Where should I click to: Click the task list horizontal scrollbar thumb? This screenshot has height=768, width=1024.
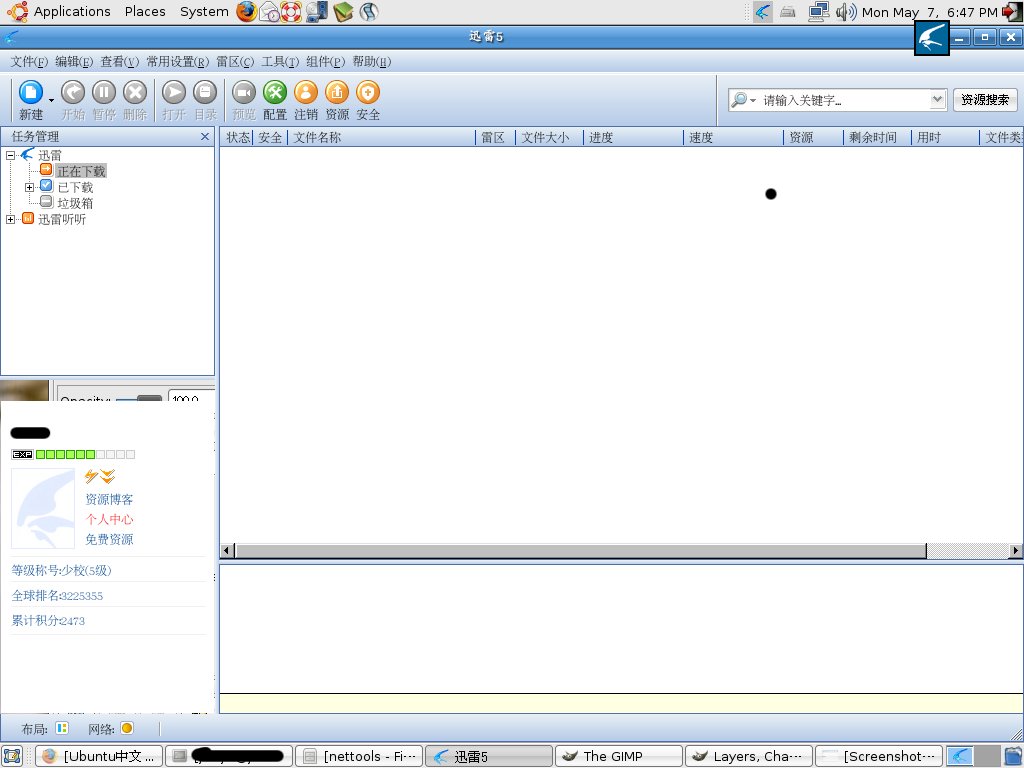click(581, 551)
